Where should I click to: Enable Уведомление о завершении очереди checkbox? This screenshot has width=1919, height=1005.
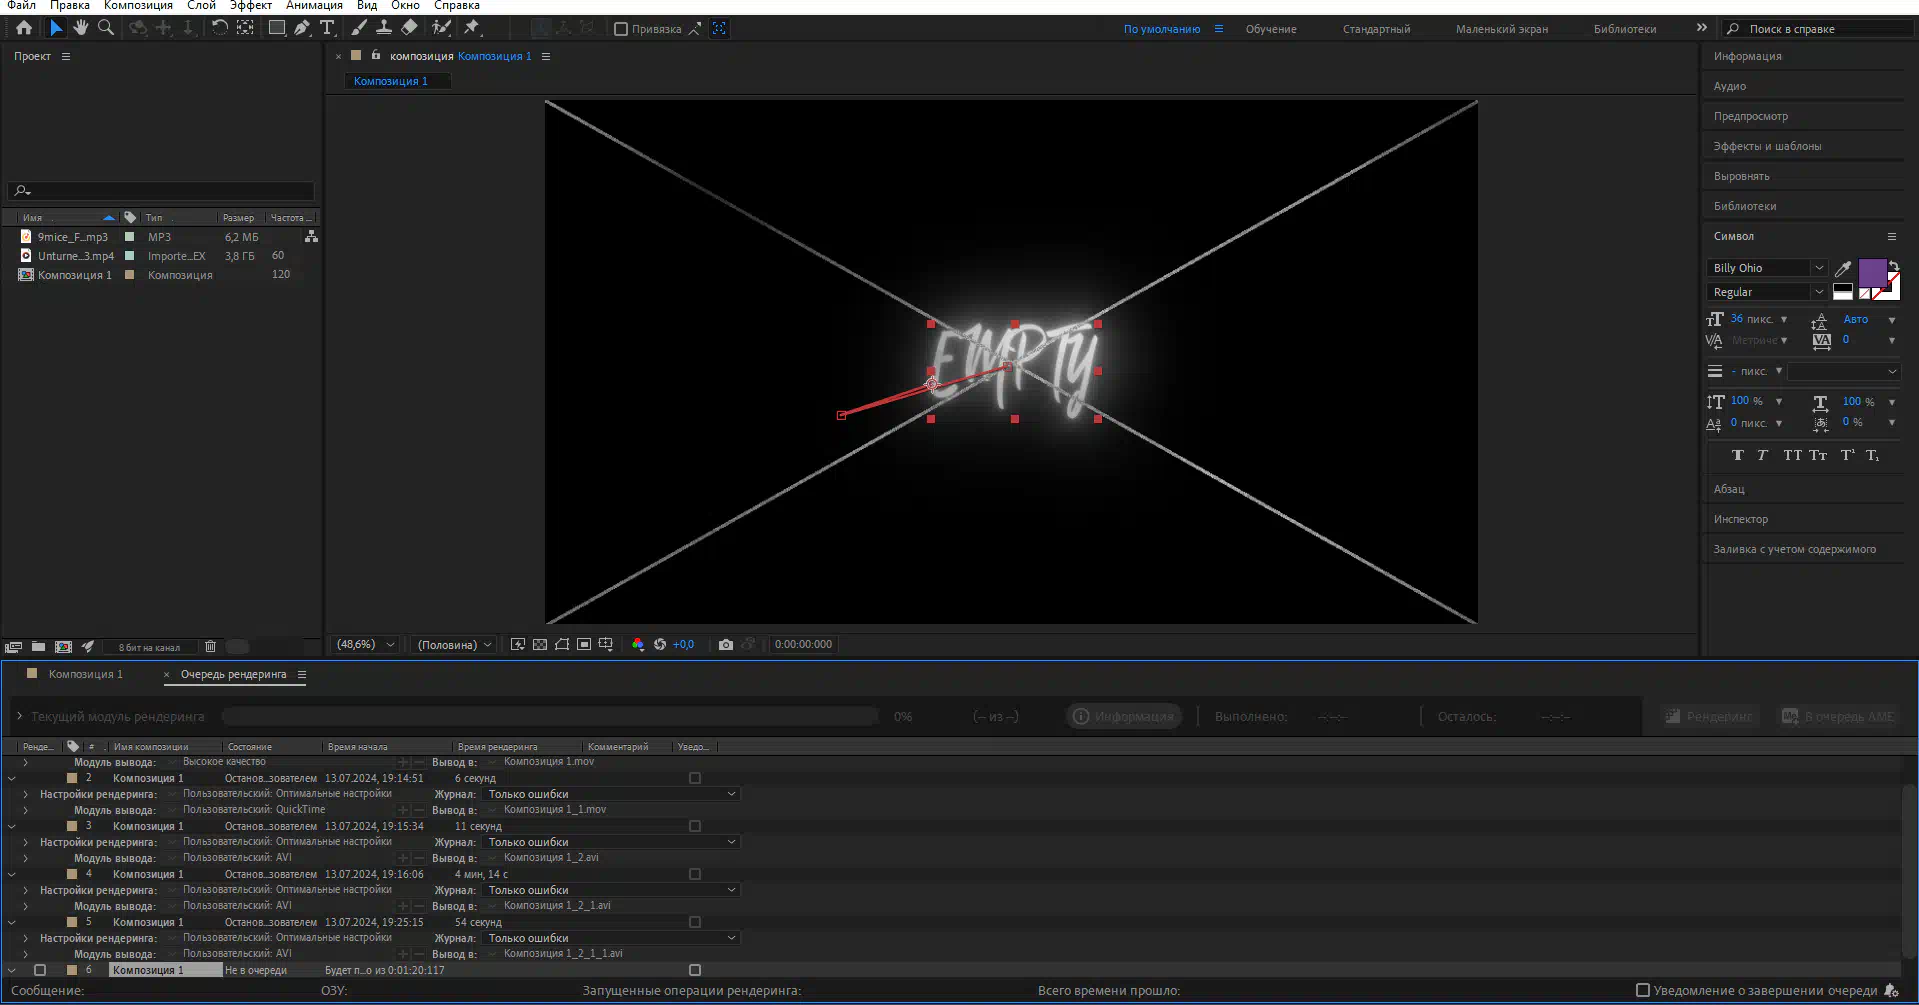pyautogui.click(x=1642, y=990)
